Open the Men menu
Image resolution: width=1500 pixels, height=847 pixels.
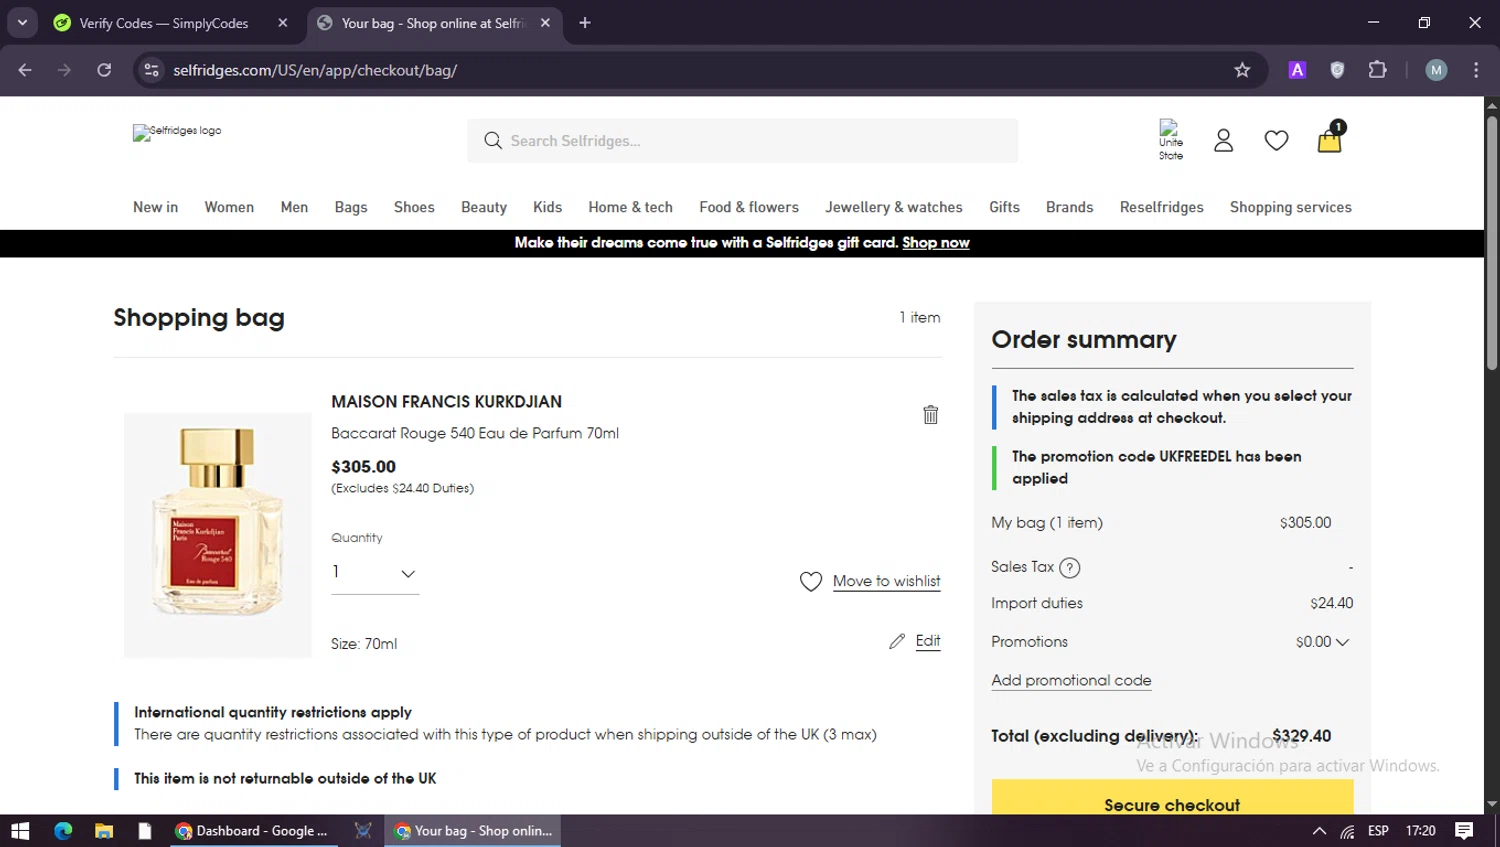pyautogui.click(x=294, y=207)
